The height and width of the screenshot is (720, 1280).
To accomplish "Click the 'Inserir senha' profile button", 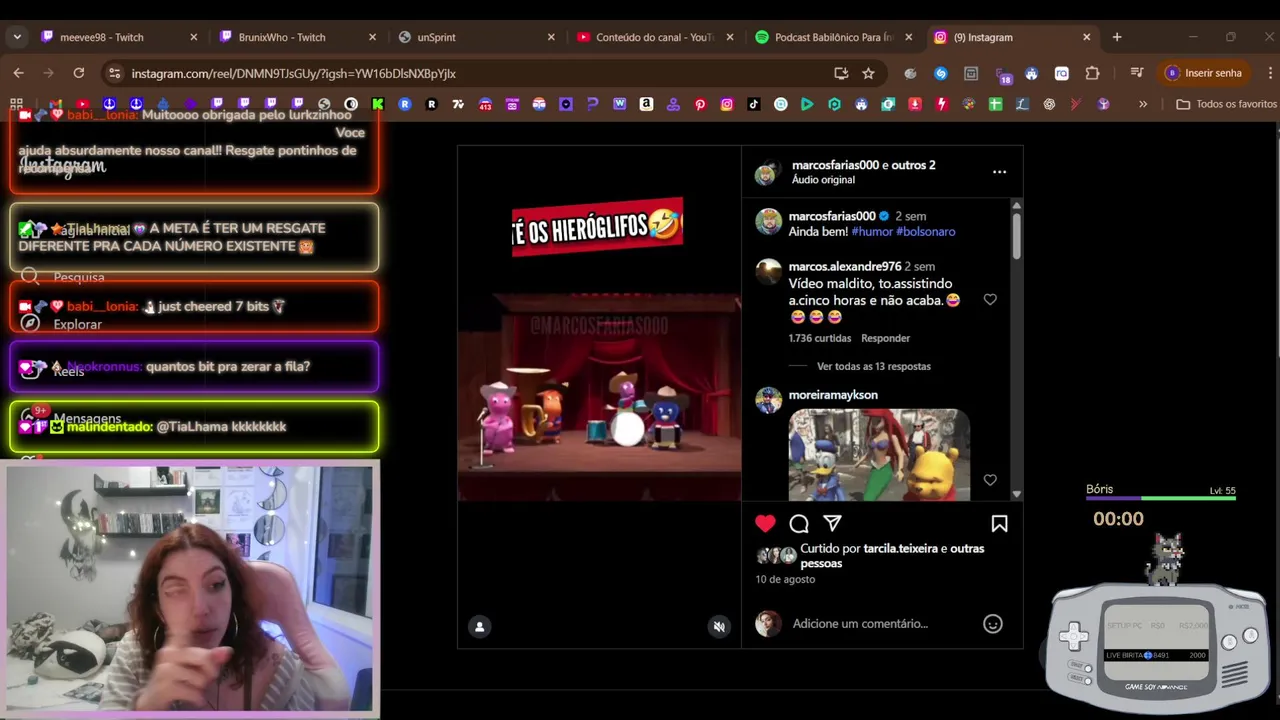I will (x=1204, y=73).
